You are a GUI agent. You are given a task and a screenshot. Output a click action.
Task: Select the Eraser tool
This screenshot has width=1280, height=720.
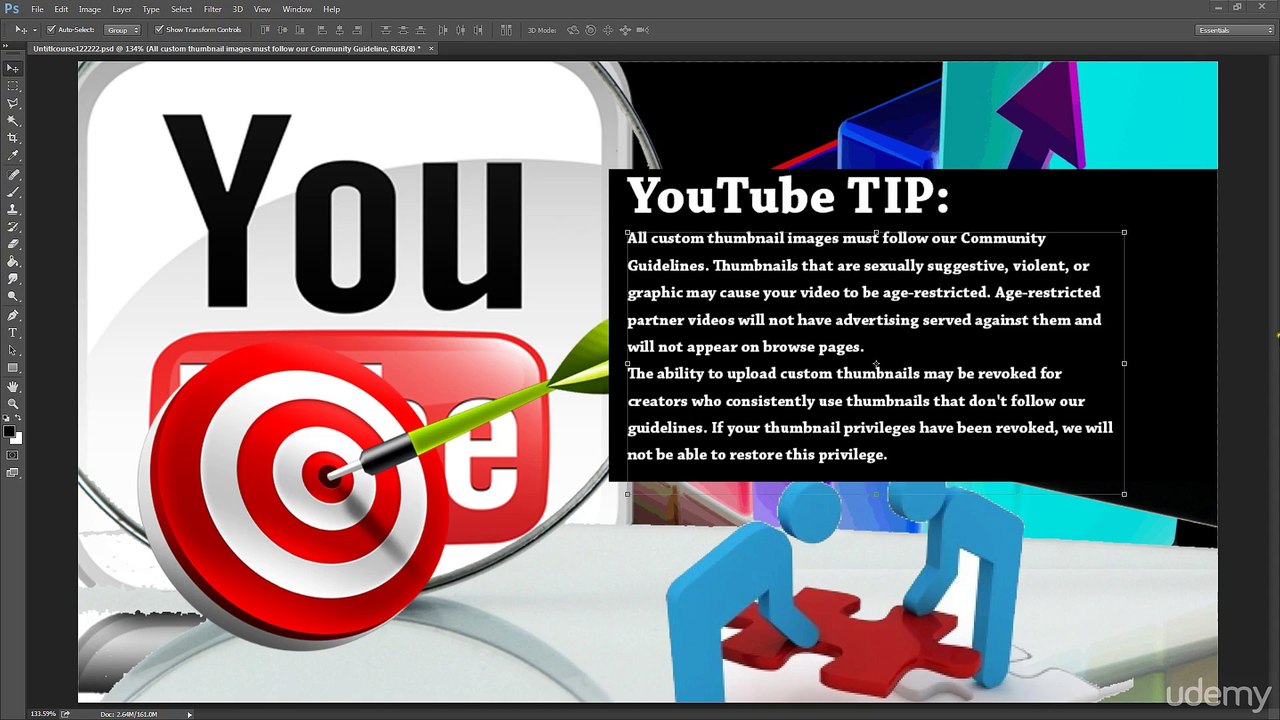pyautogui.click(x=13, y=244)
